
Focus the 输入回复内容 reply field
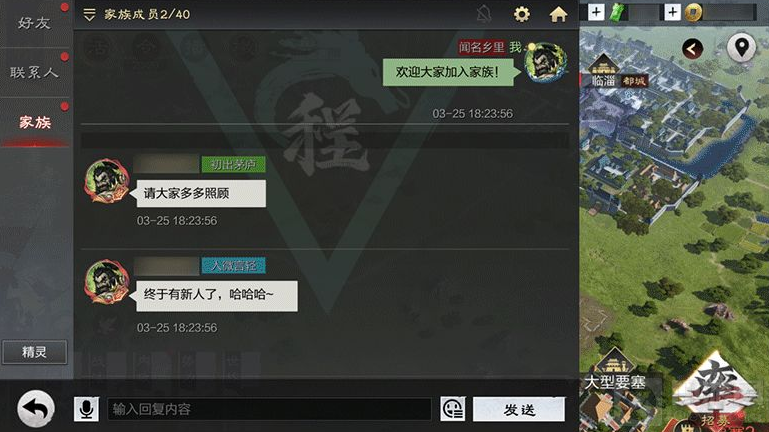click(x=269, y=409)
